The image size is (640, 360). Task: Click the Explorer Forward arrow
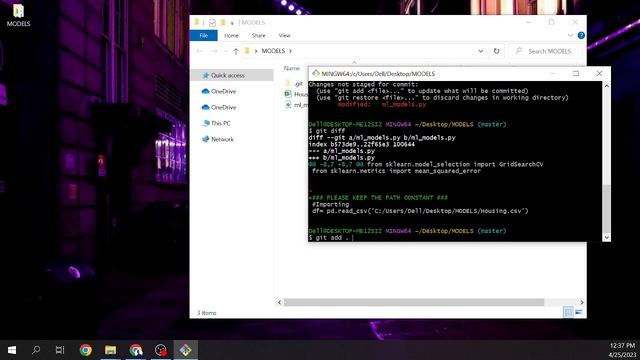pyautogui.click(x=214, y=51)
